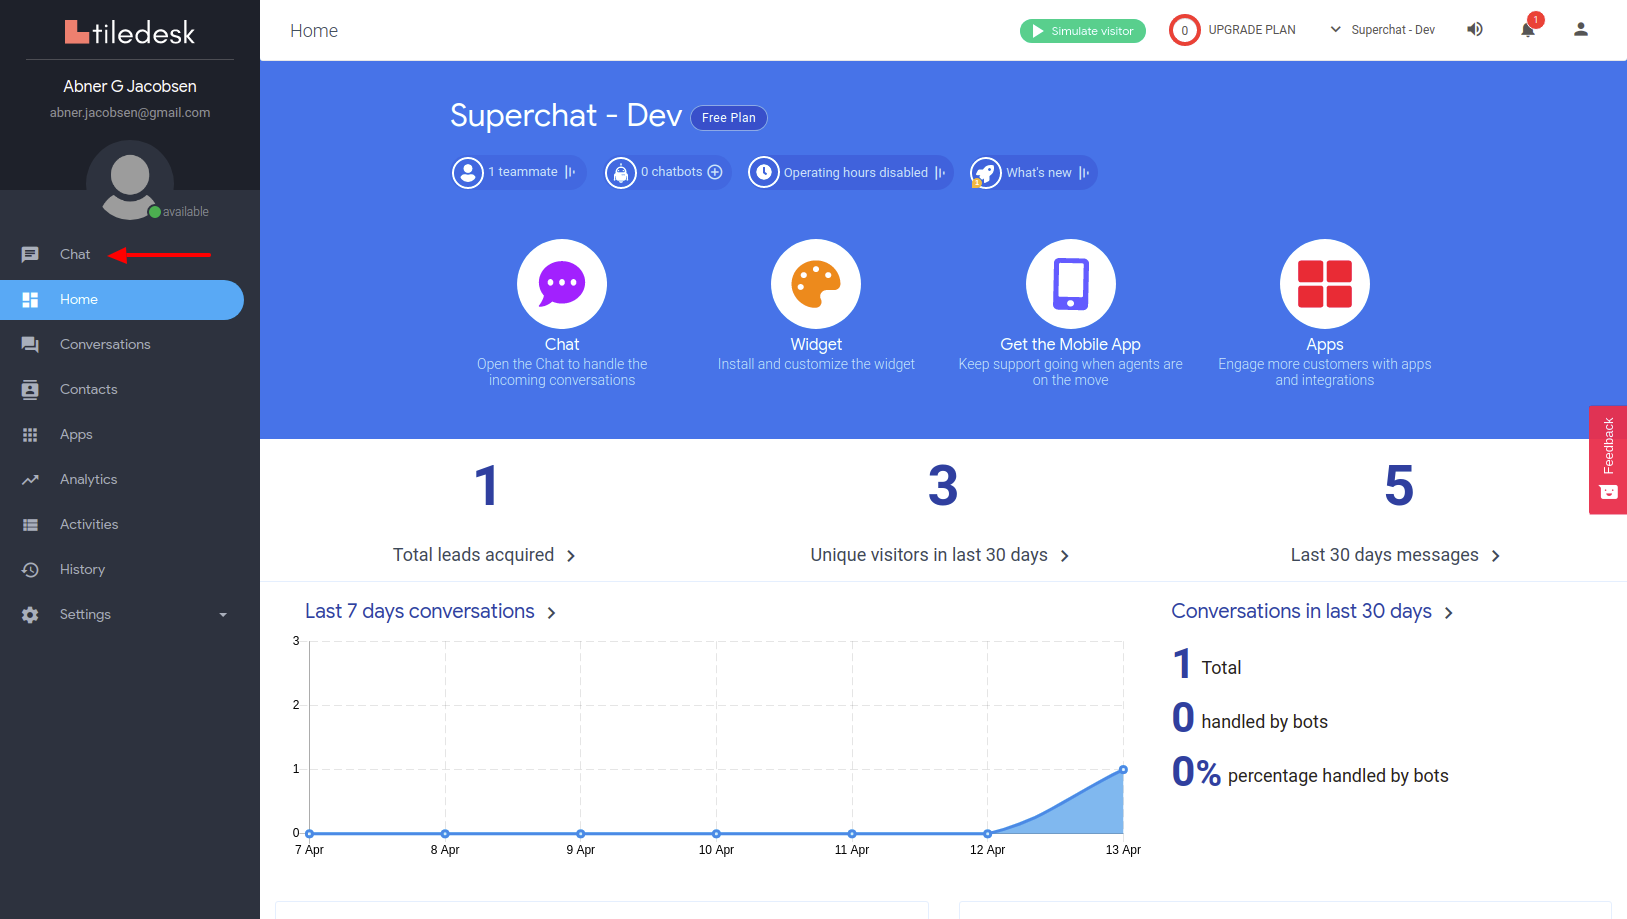The height and width of the screenshot is (919, 1627).
Task: Click 'Open the Chat to handle' description
Action: 562,372
